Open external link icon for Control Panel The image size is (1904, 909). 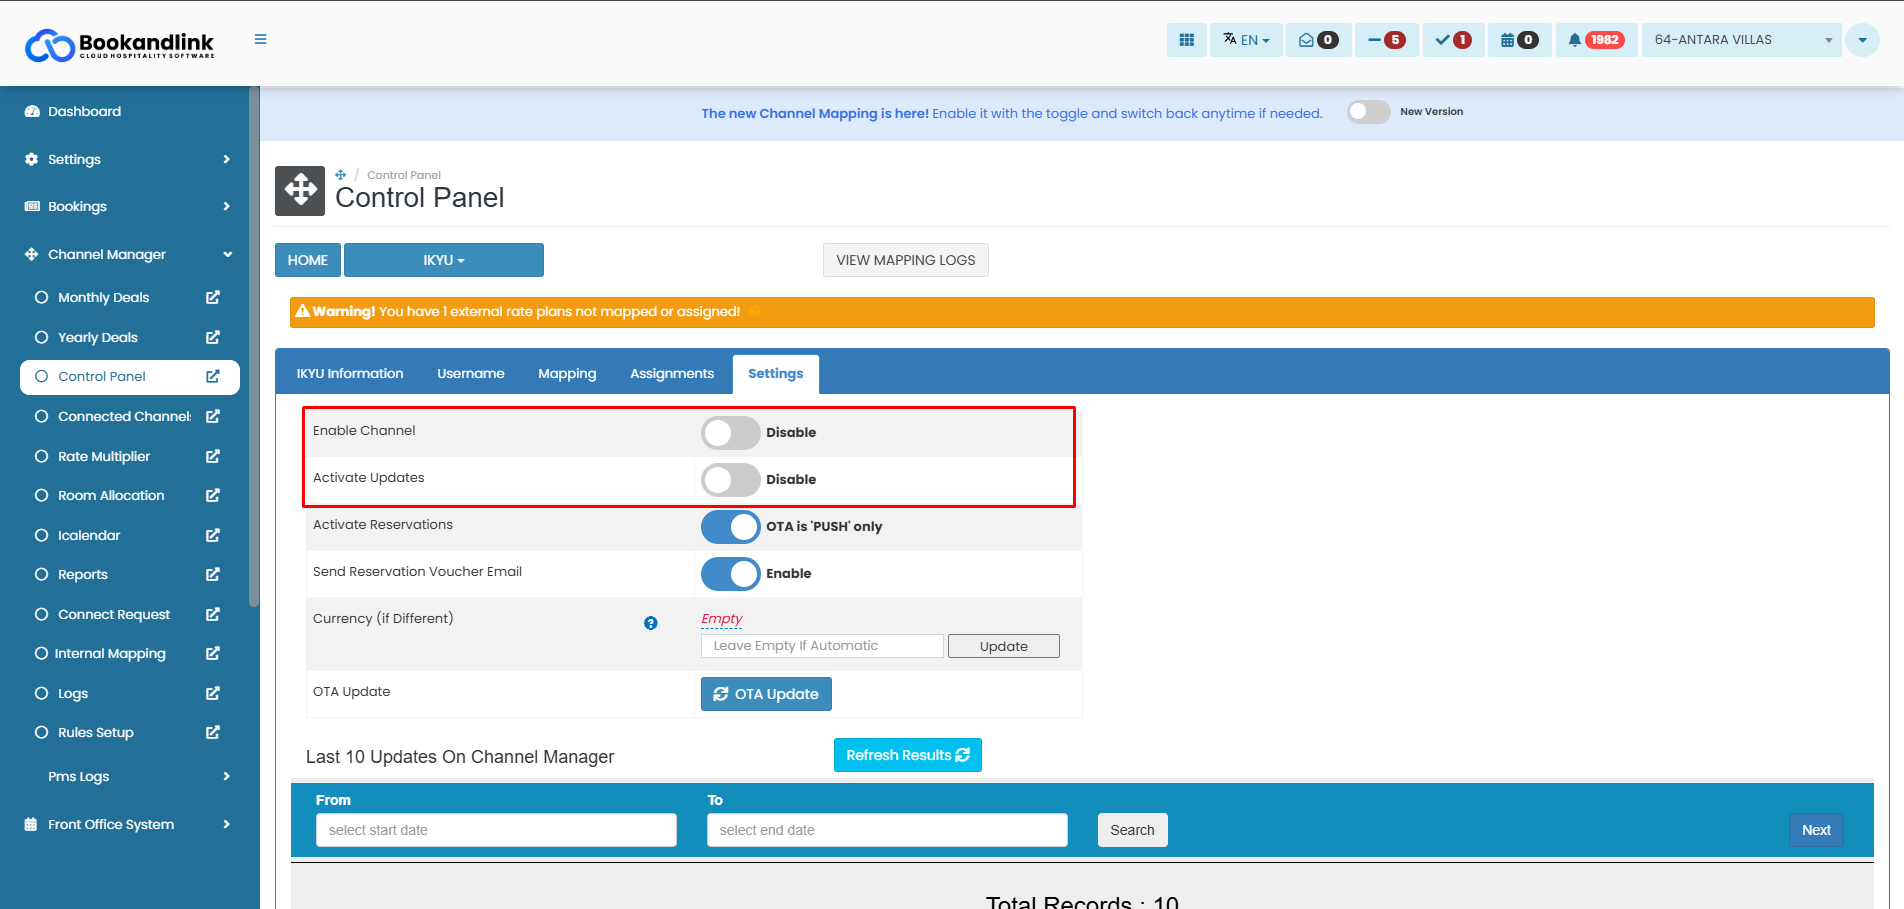point(213,376)
